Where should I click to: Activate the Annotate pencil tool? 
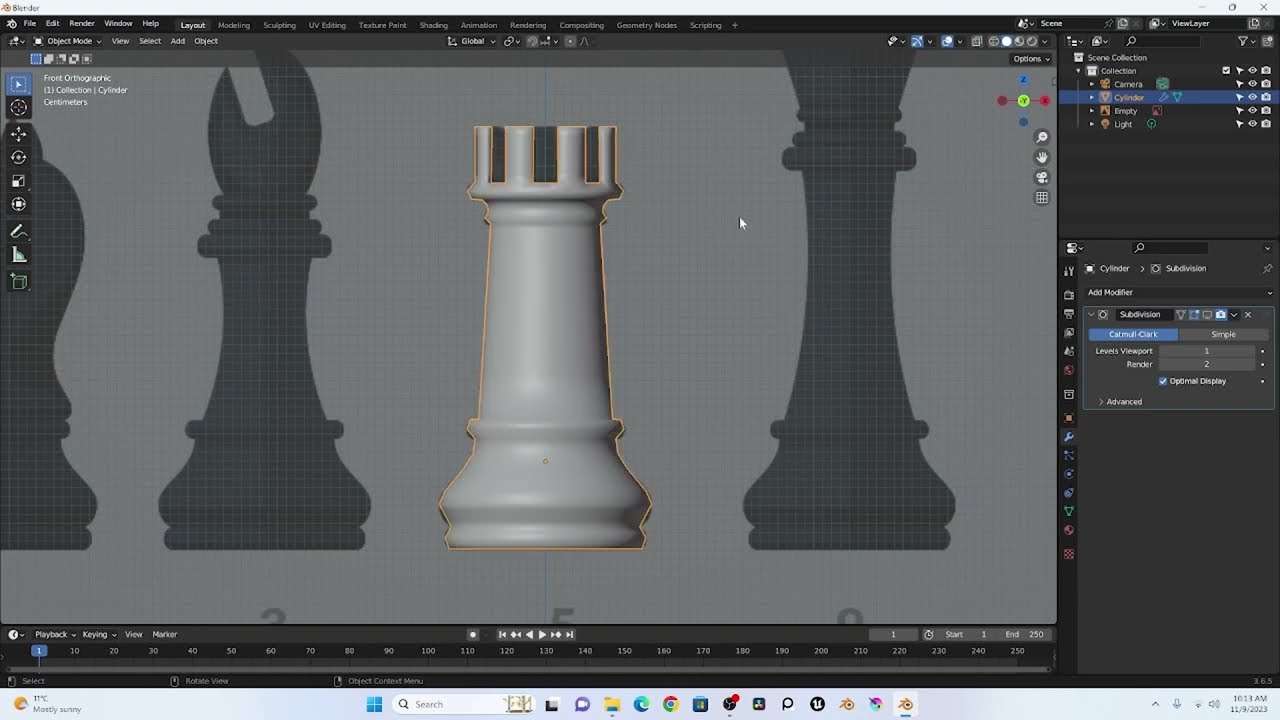(x=18, y=231)
